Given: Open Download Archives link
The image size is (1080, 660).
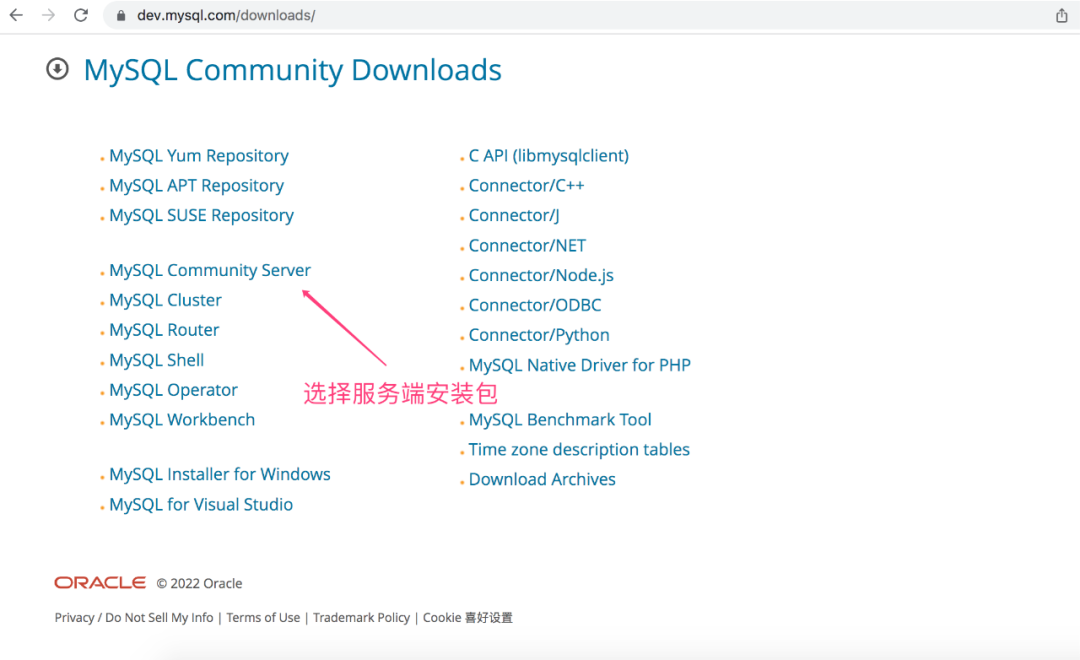Looking at the screenshot, I should pyautogui.click(x=542, y=480).
